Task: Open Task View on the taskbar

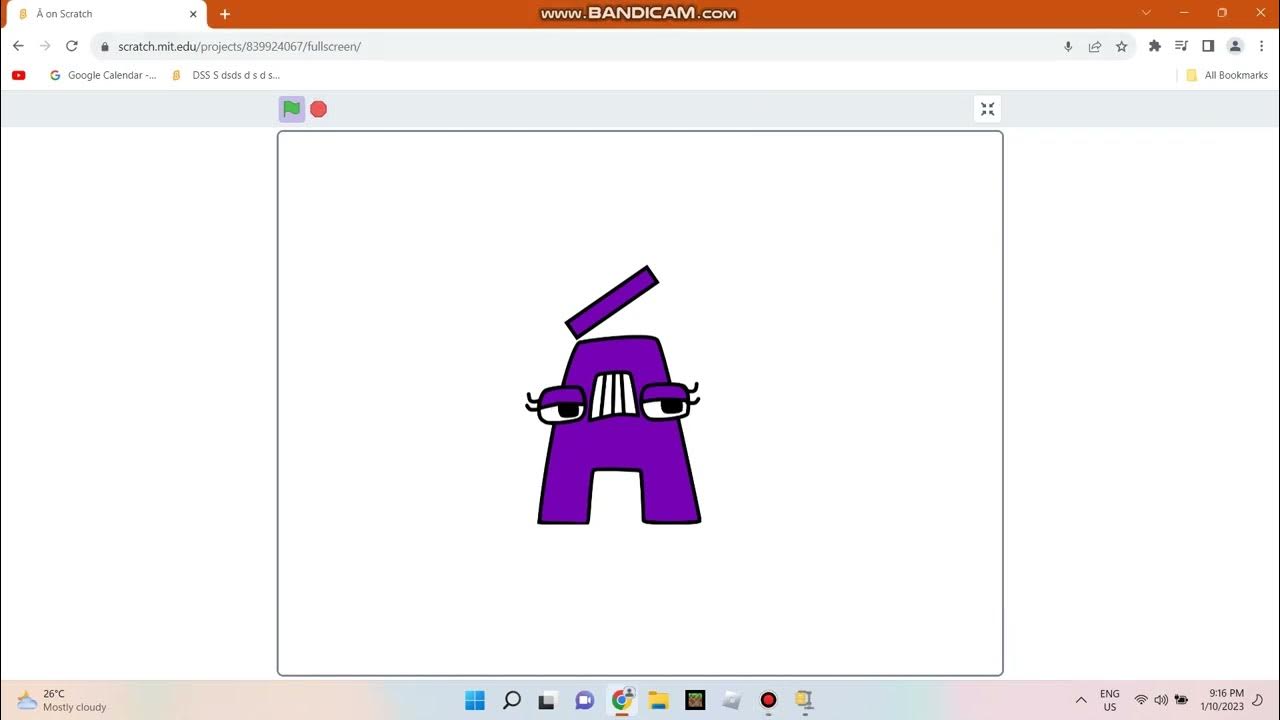Action: (x=548, y=700)
